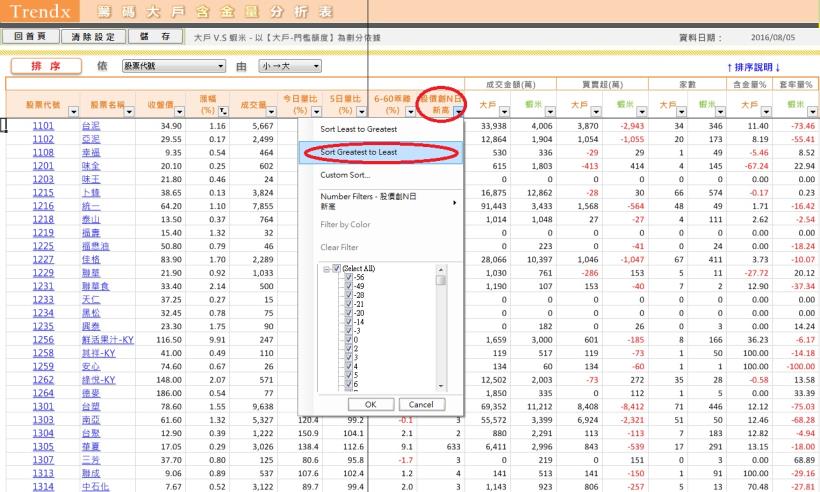Click OK in filter menu
Screen dimensions: 820x492
tap(371, 405)
